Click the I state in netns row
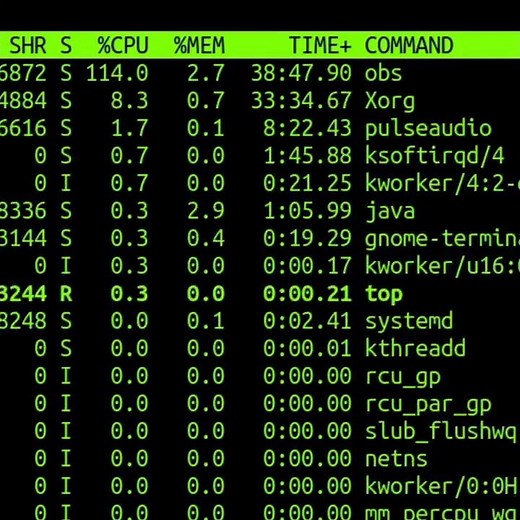520x520 pixels. coord(66,459)
